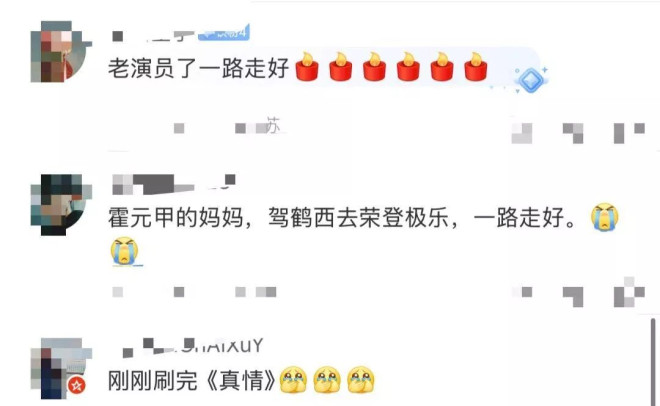Click the last red candle emoji
Viewport: 660px width, 406px height.
tap(476, 67)
